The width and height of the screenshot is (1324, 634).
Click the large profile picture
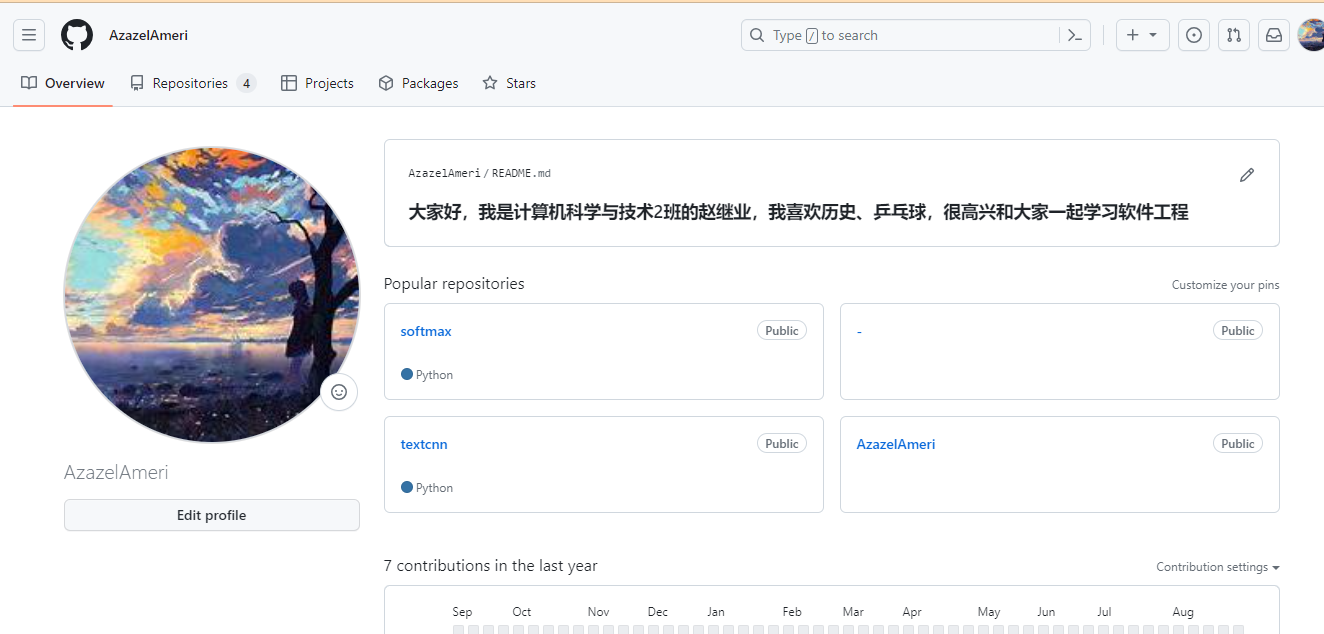212,295
